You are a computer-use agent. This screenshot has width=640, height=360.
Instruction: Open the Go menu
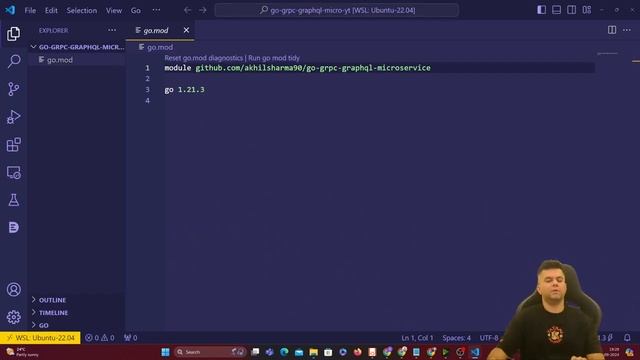pos(136,10)
